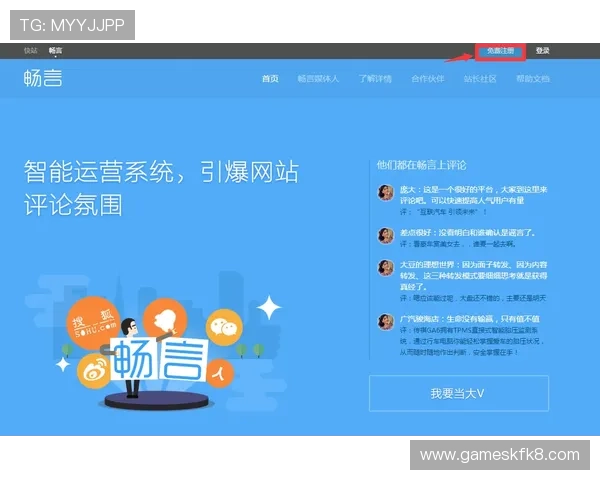The height and width of the screenshot is (480, 600).
Task: Click the 免费注册 register button
Action: click(500, 51)
